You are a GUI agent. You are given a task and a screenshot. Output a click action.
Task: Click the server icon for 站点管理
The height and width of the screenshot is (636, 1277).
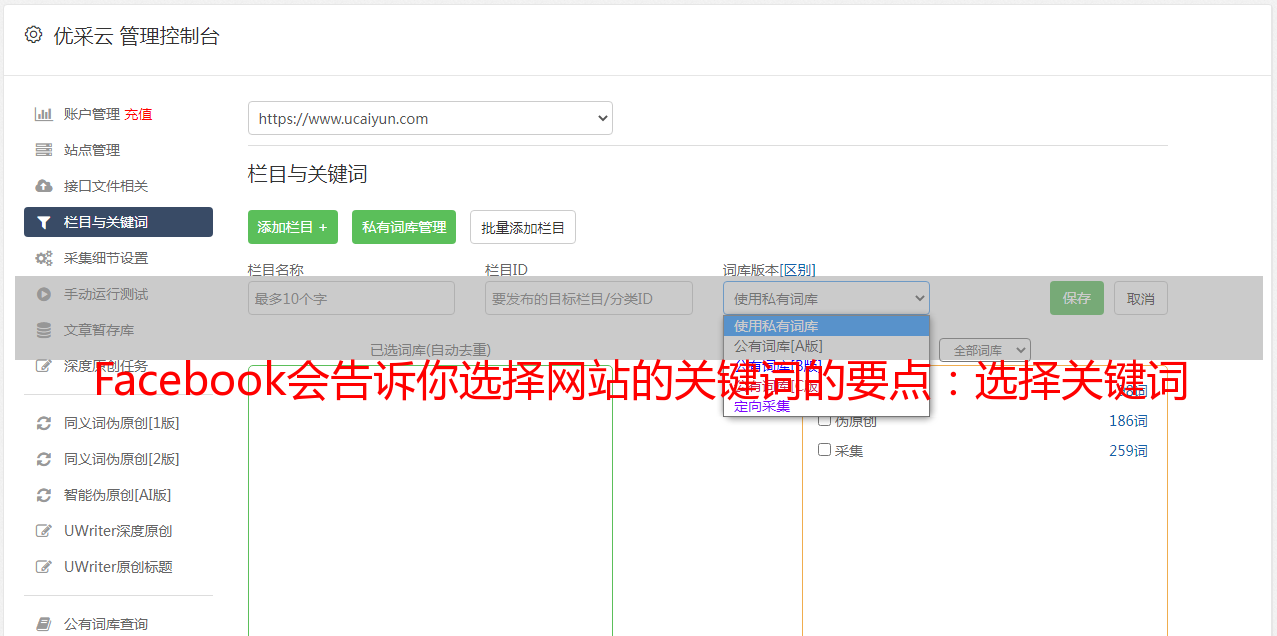[43, 150]
